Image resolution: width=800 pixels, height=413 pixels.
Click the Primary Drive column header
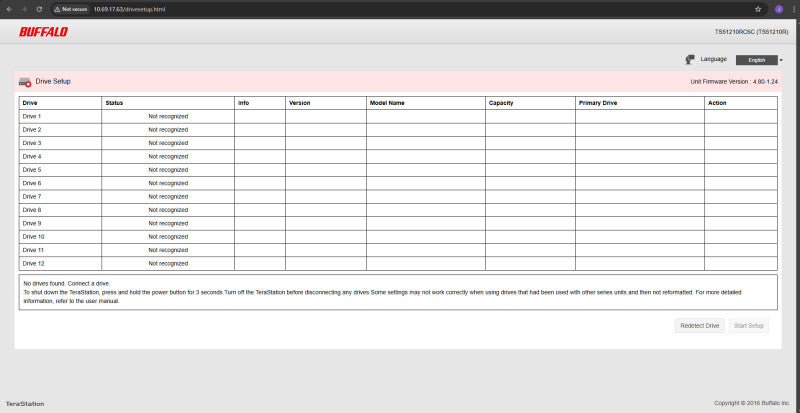(x=640, y=103)
